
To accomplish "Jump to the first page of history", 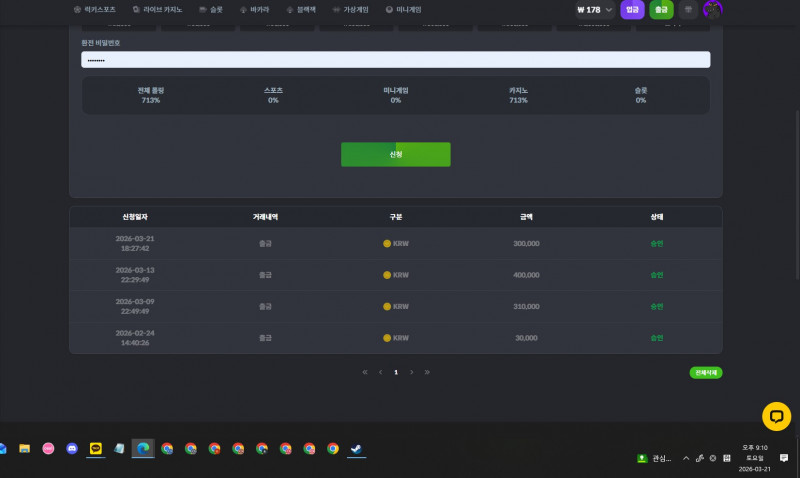I will tap(365, 372).
